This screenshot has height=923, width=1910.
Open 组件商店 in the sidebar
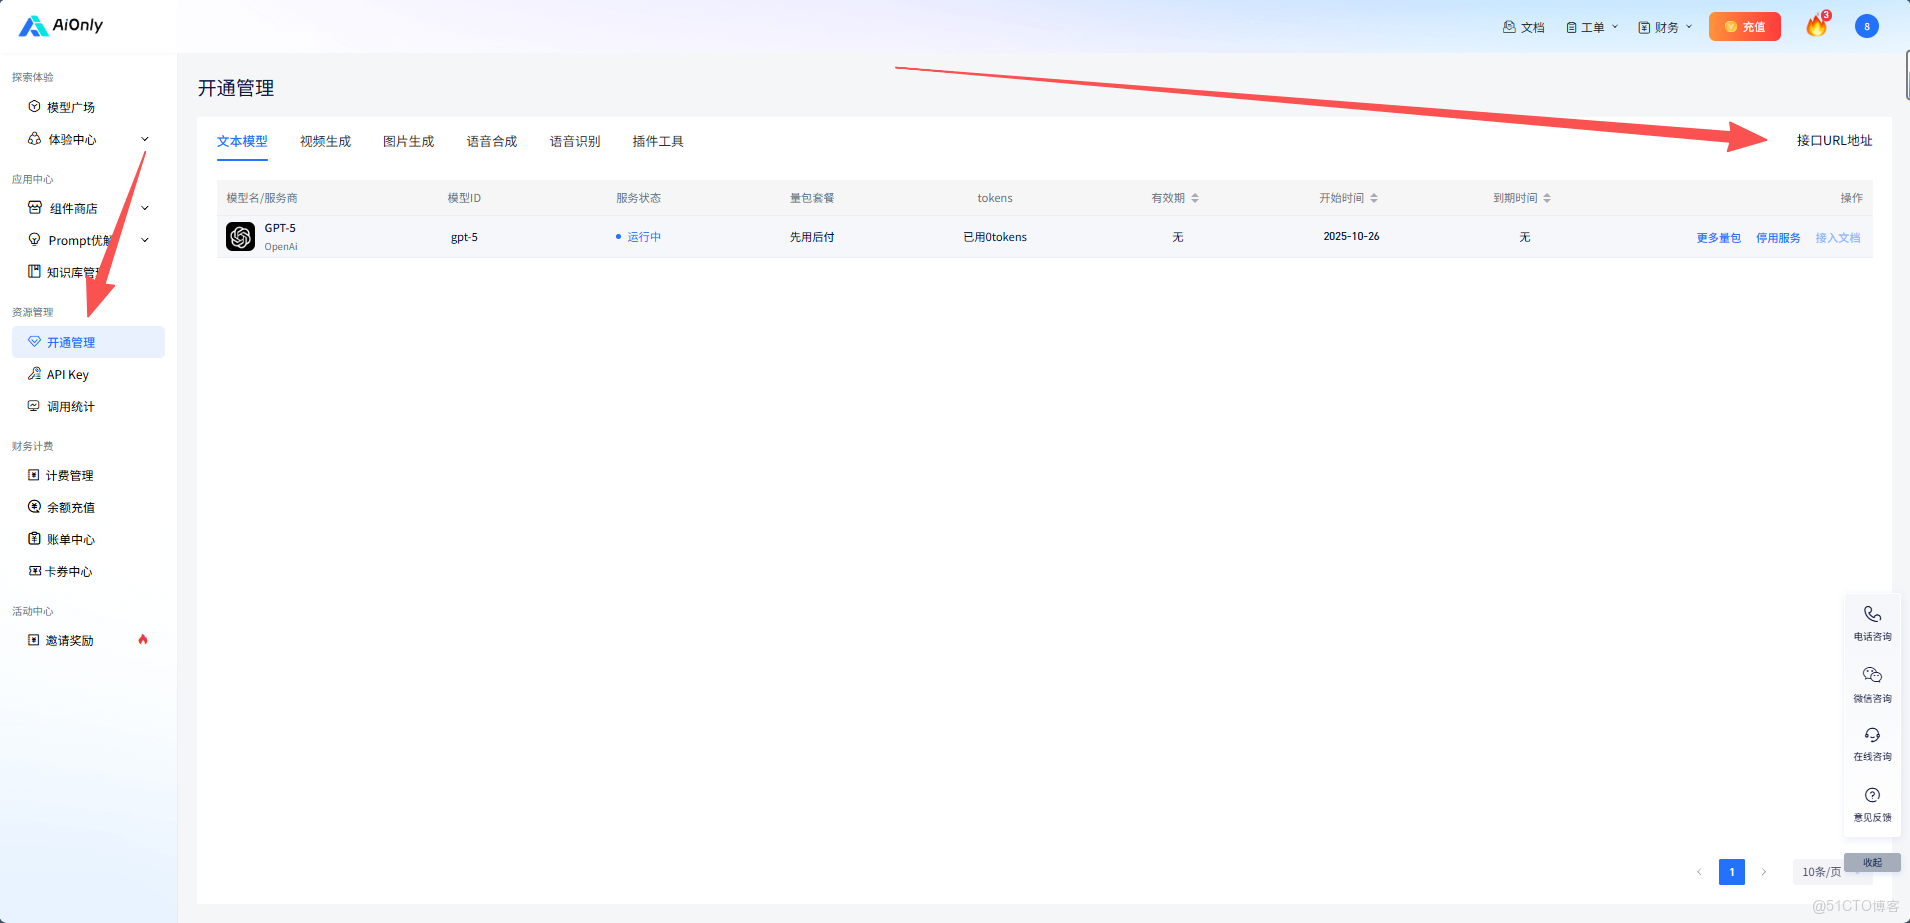pos(73,208)
